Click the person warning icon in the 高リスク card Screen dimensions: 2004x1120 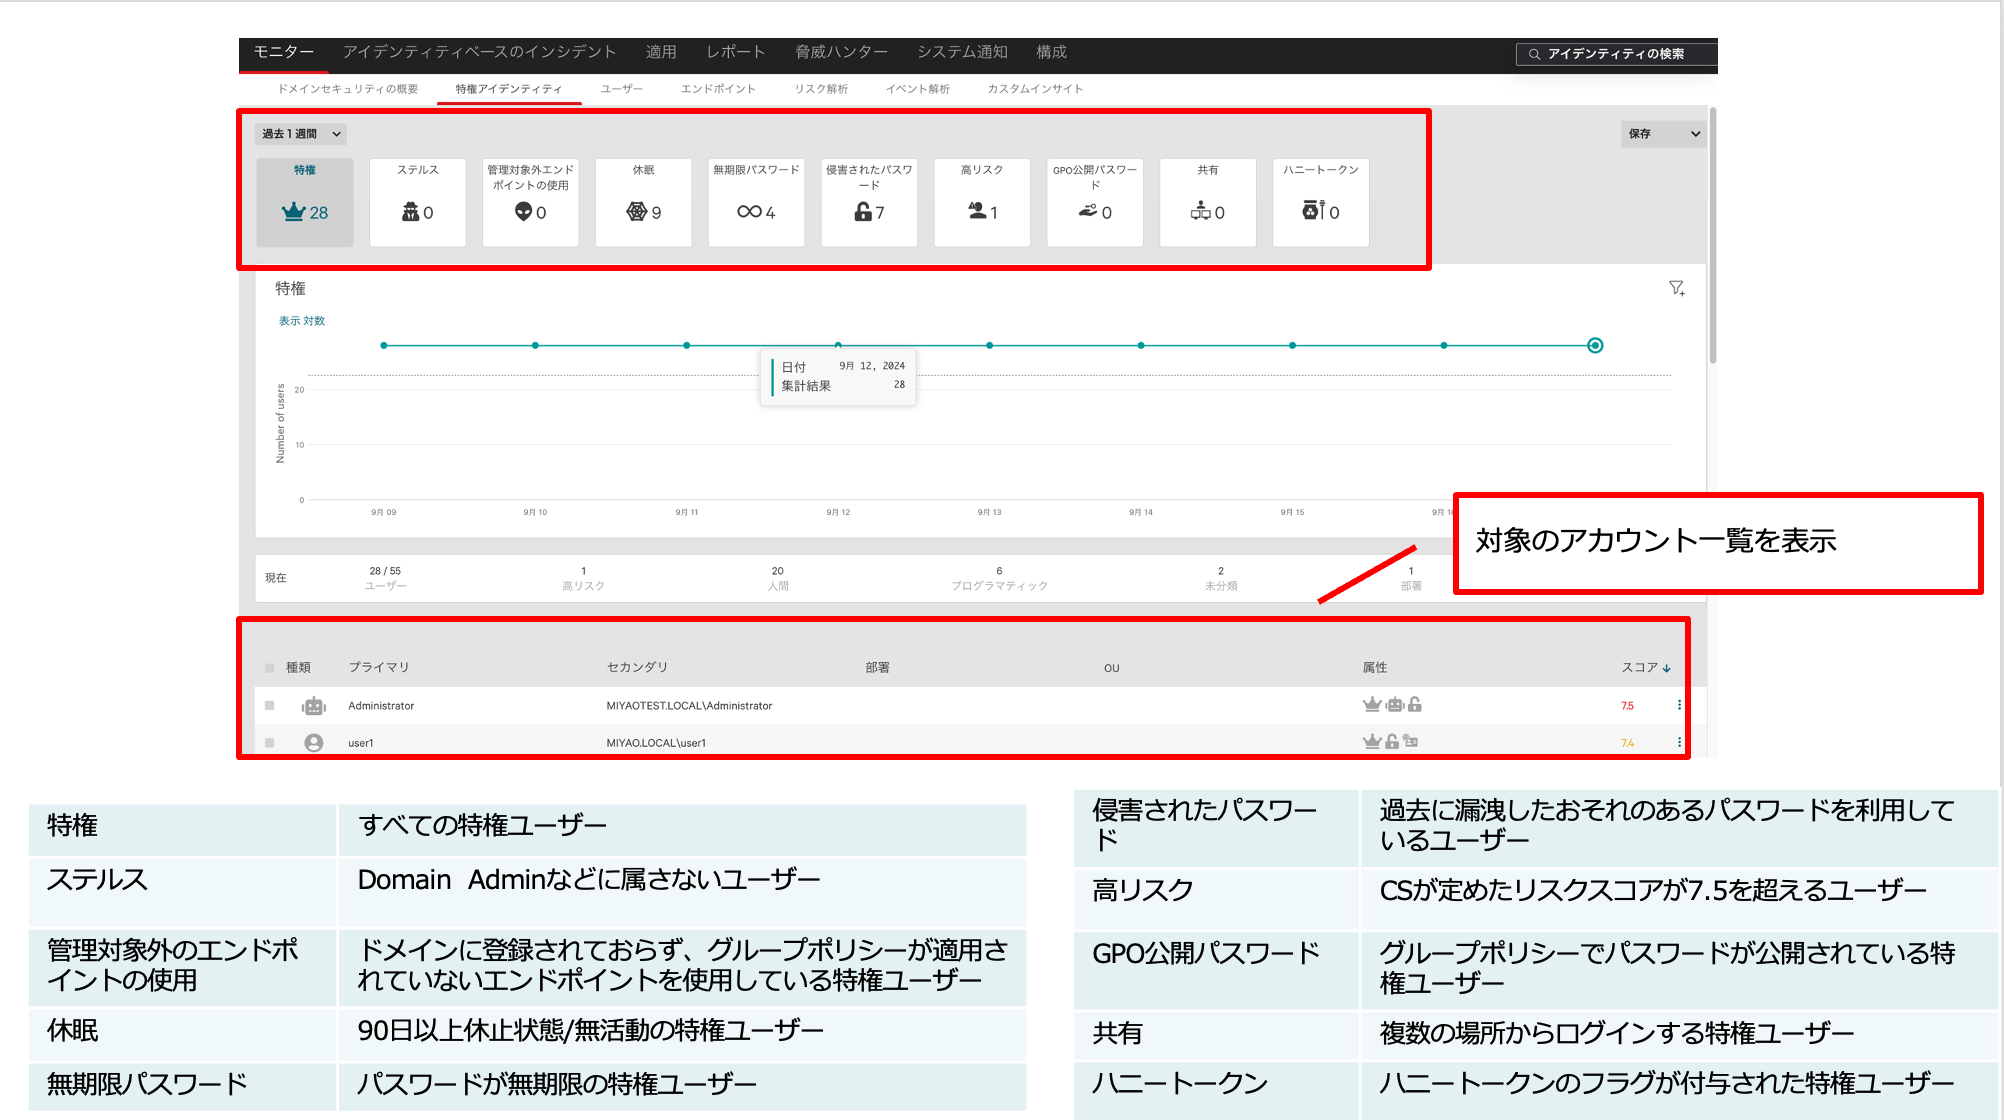pos(977,211)
